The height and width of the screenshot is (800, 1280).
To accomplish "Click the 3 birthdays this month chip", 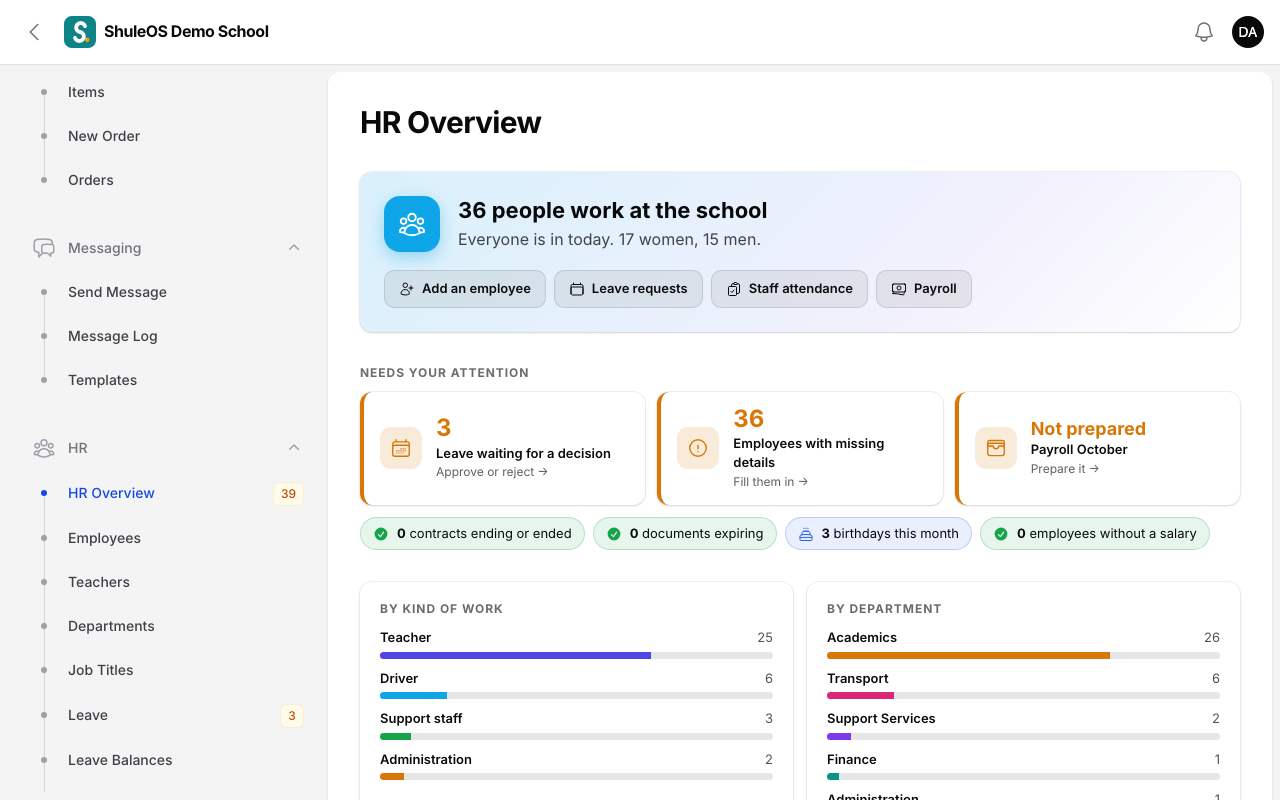I will click(878, 534).
